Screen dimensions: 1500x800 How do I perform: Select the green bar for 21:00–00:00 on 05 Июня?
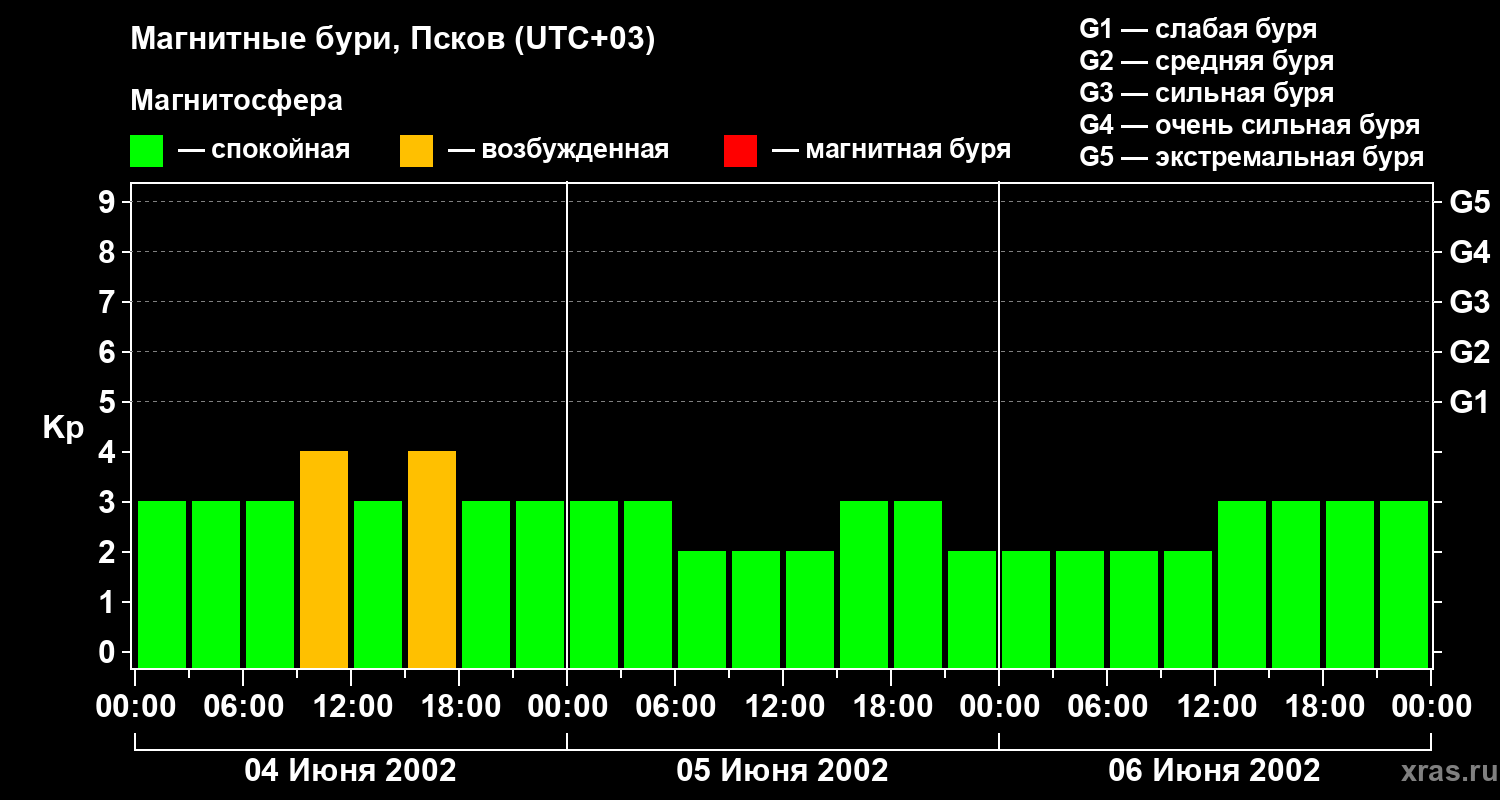[x=972, y=609]
